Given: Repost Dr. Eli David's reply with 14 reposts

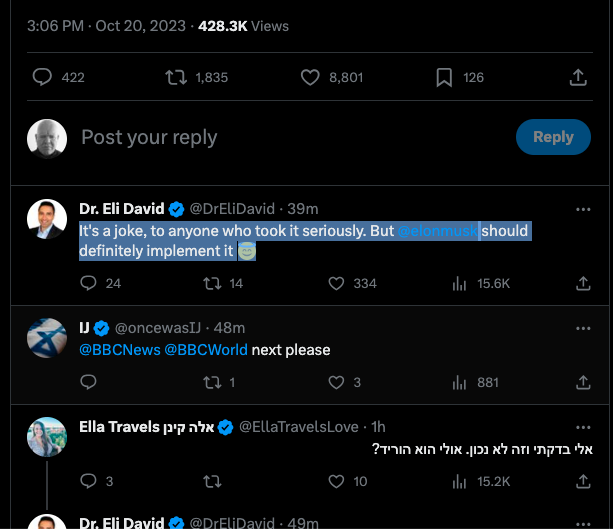Looking at the screenshot, I should [212, 283].
